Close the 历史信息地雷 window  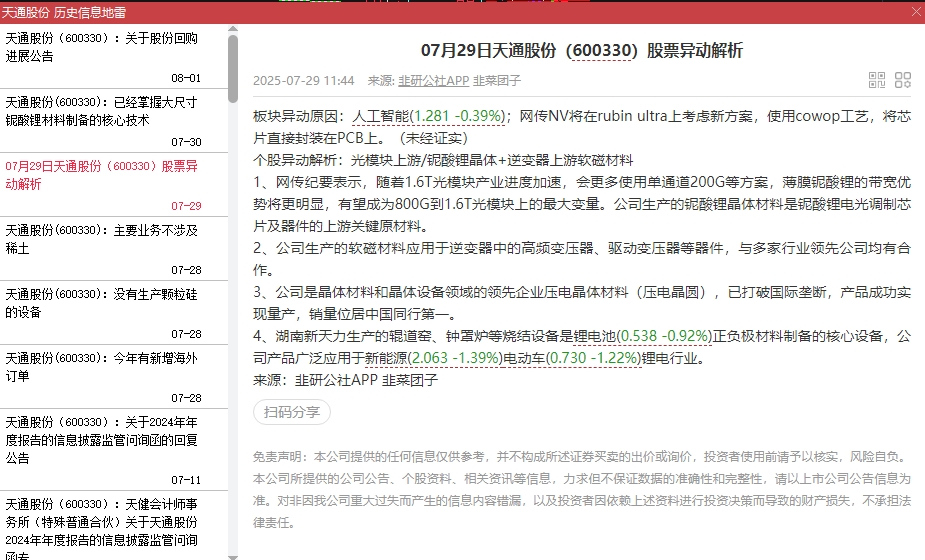click(916, 12)
